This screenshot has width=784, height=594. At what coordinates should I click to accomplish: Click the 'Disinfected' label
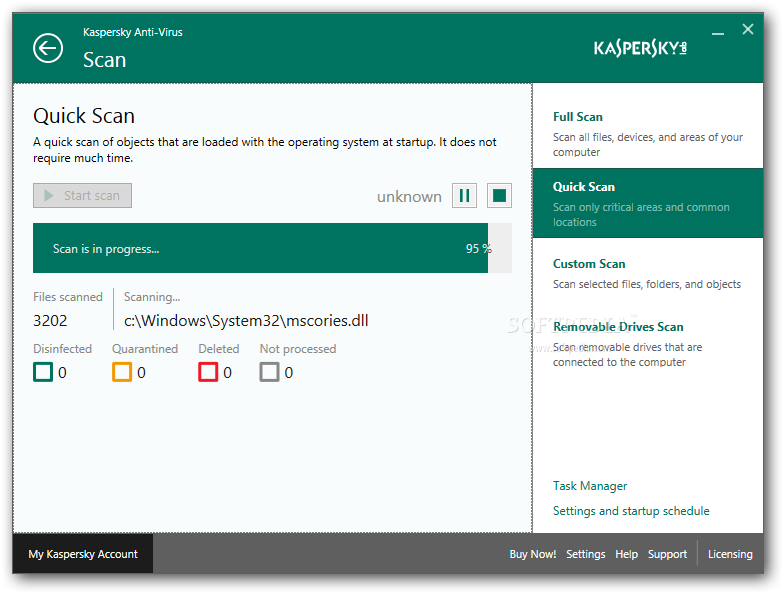tap(62, 348)
